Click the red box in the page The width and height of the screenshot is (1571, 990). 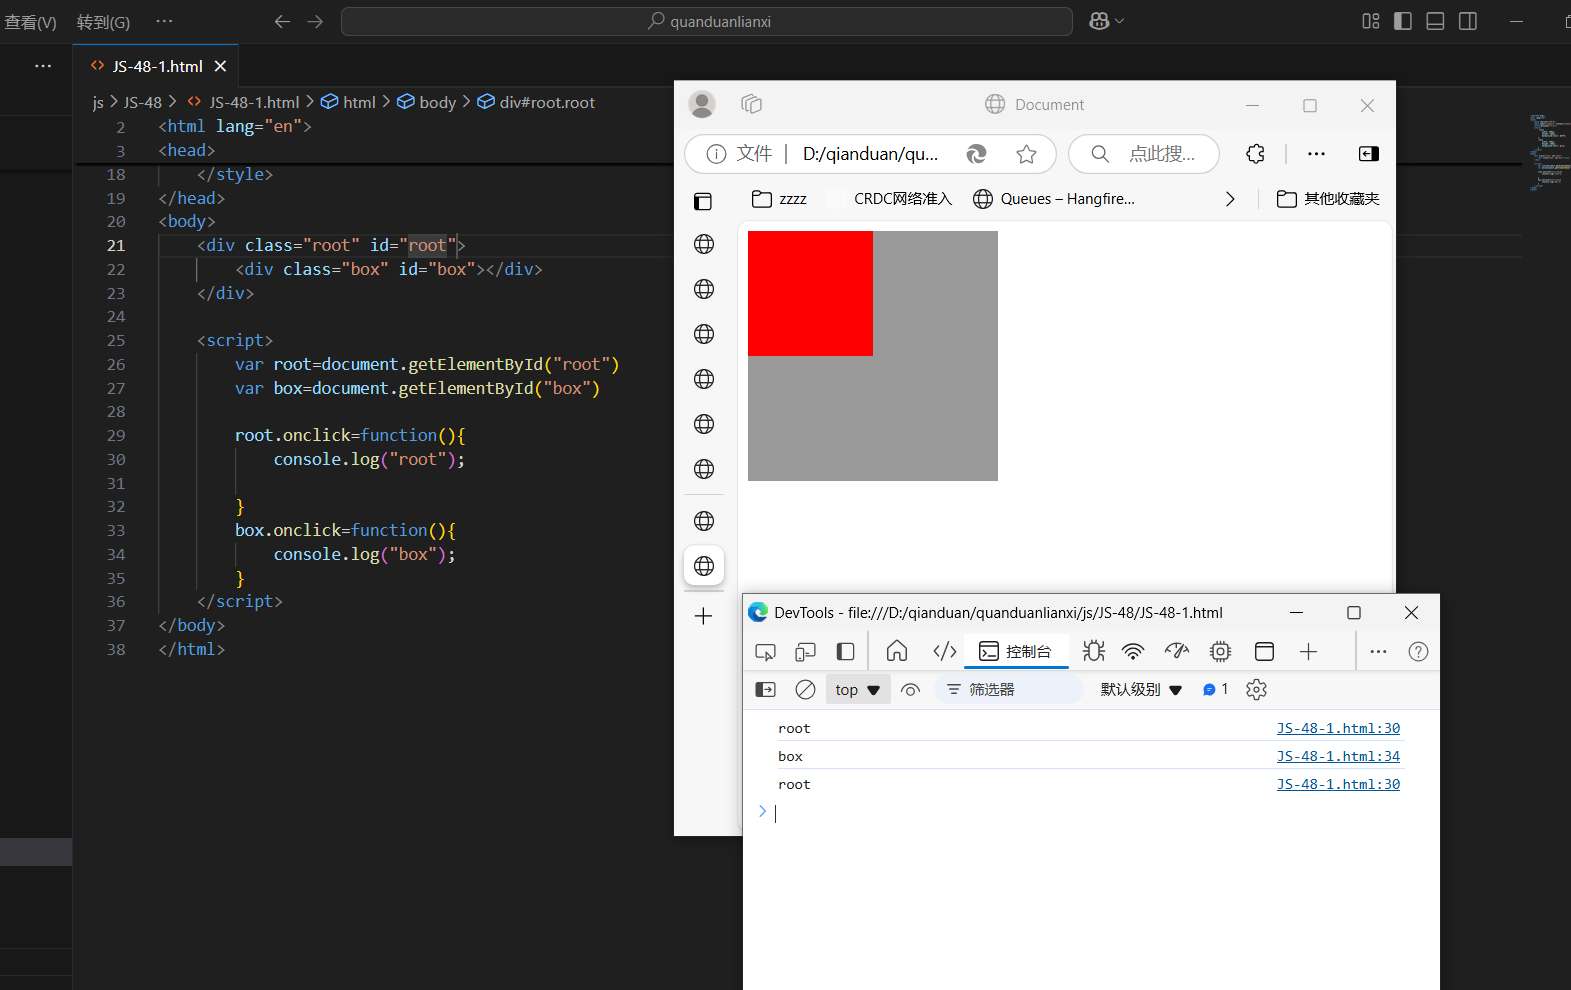pos(810,293)
